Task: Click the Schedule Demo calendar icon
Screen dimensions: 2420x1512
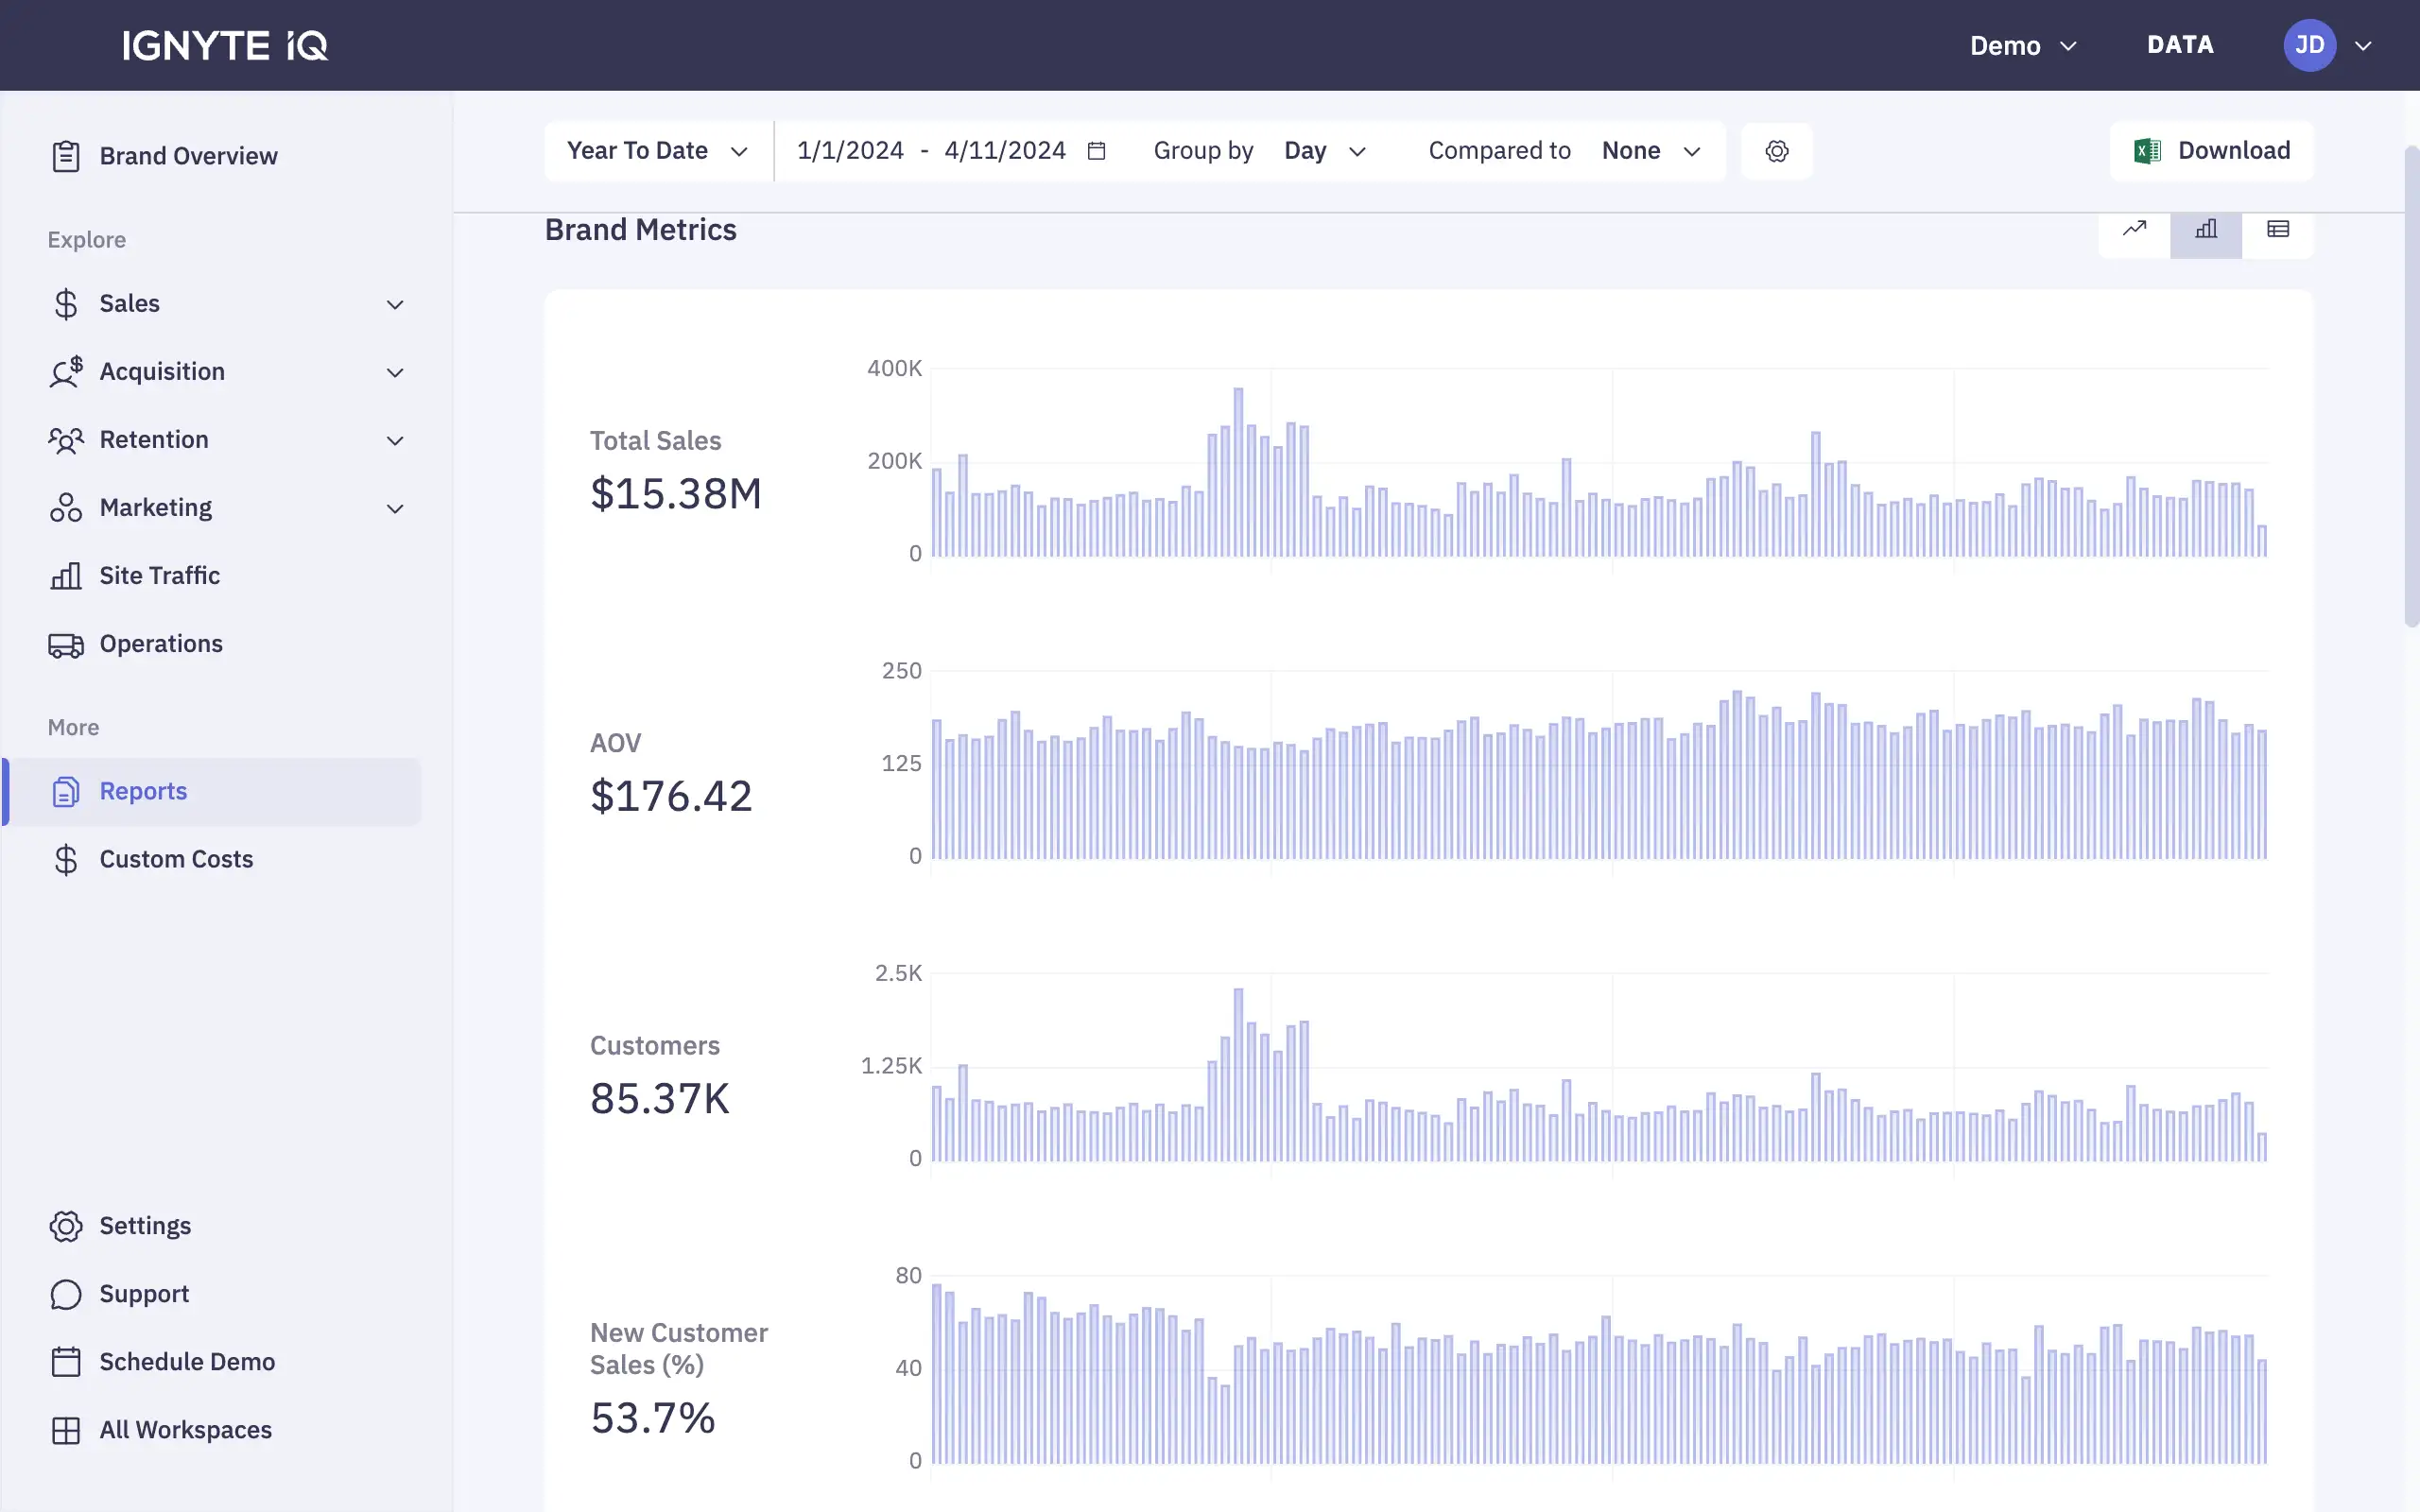Action: click(x=66, y=1362)
